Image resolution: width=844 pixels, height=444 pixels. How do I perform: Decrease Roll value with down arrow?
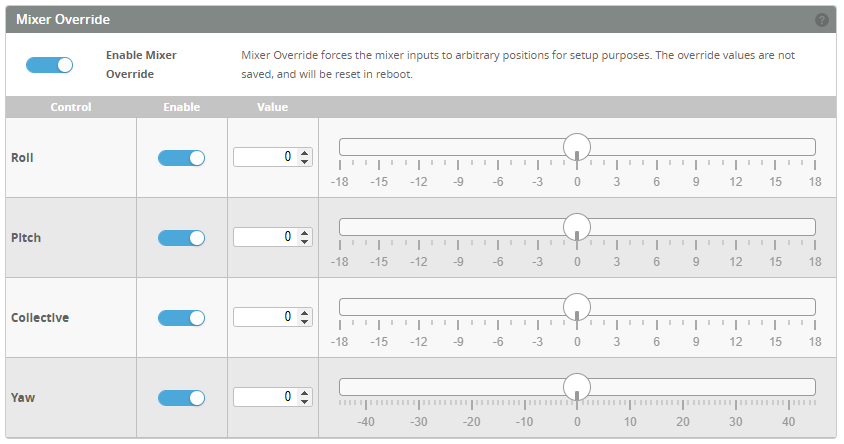305,162
